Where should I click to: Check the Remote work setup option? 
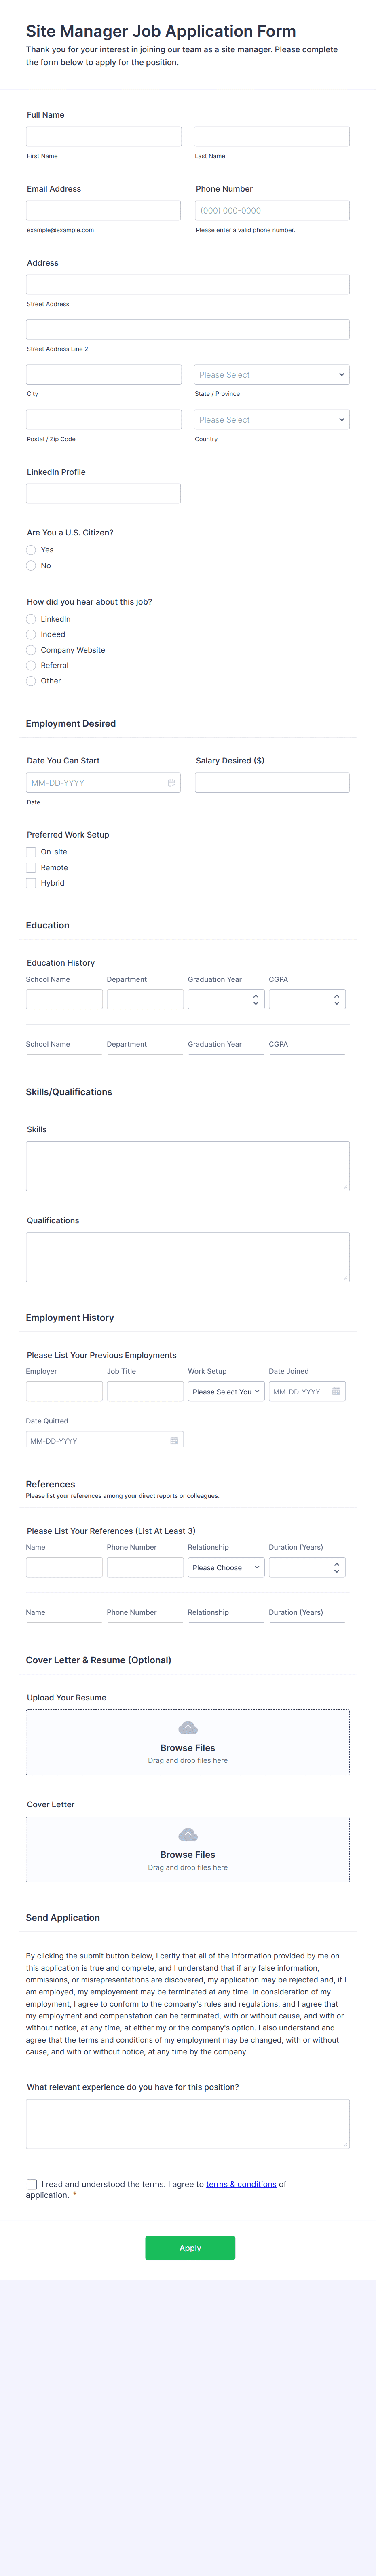[x=31, y=867]
